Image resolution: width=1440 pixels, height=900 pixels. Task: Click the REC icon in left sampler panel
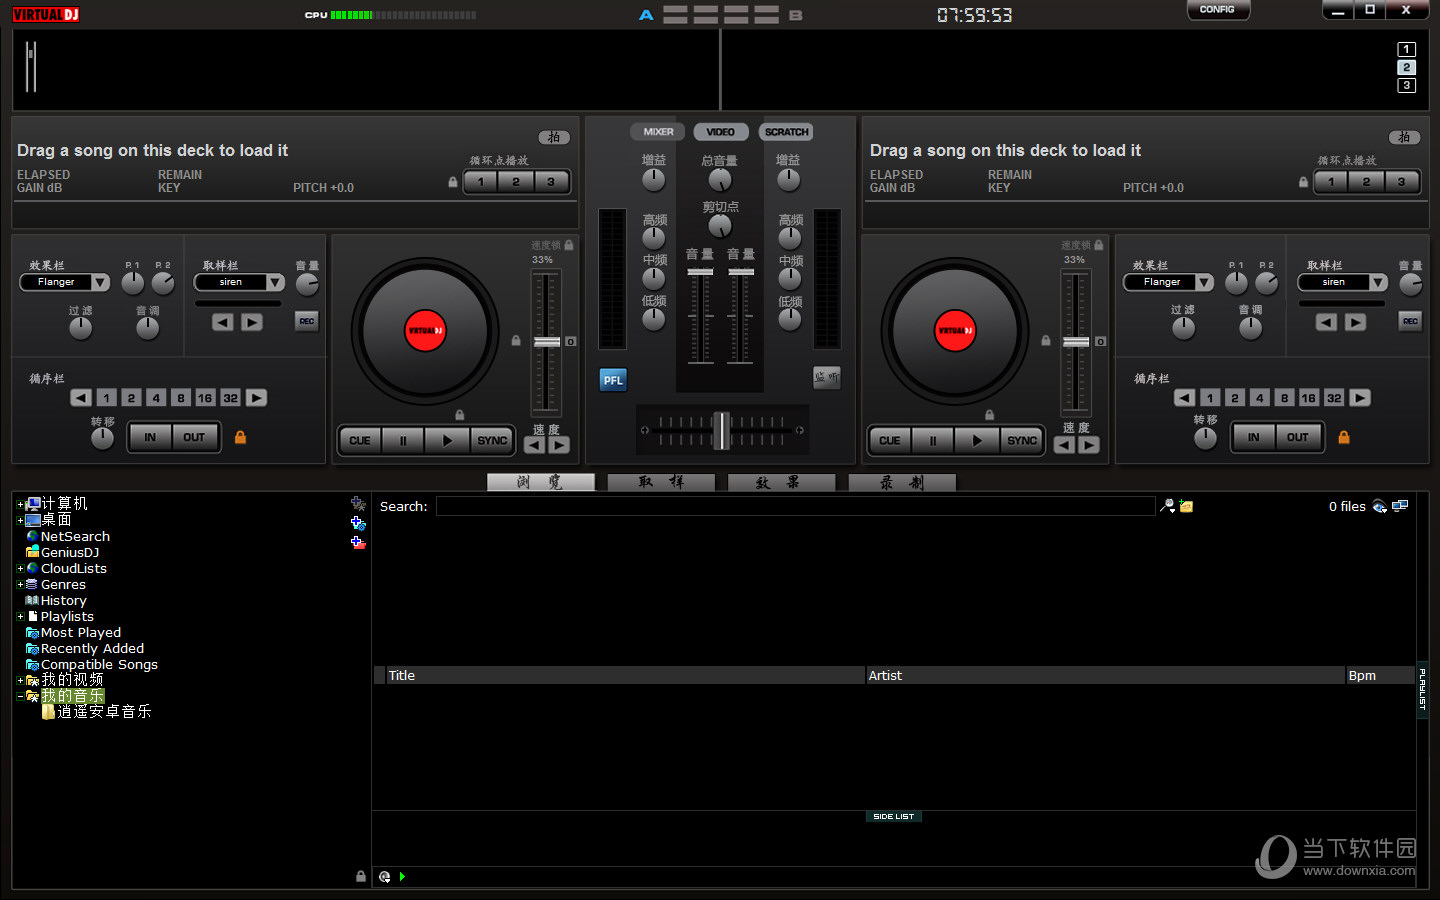click(306, 321)
